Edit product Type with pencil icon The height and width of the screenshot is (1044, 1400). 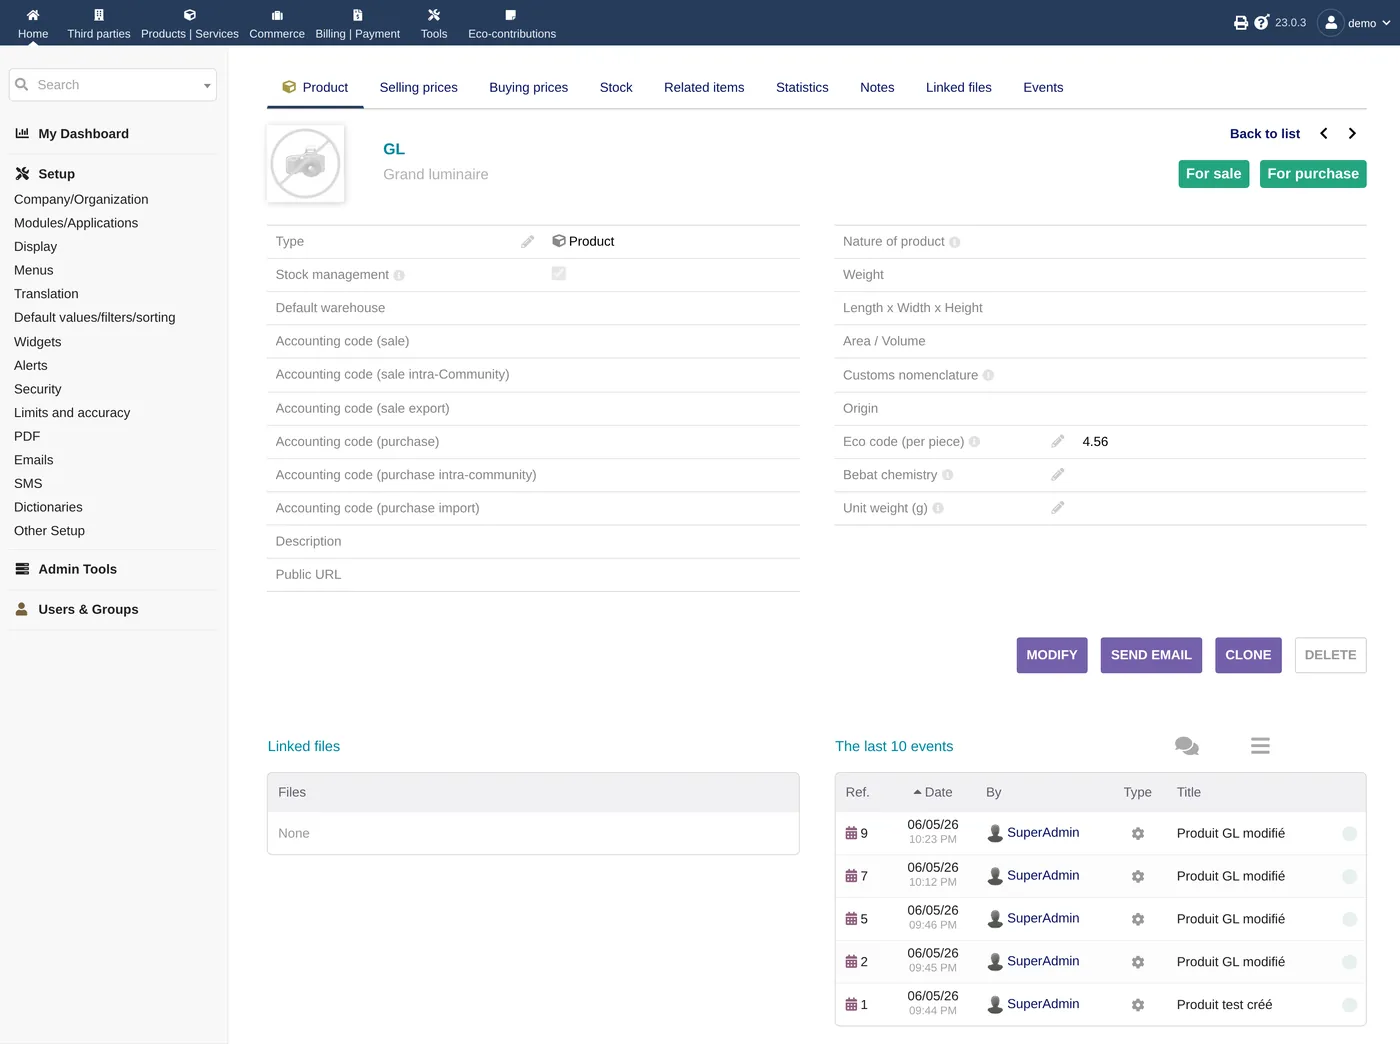tap(528, 241)
